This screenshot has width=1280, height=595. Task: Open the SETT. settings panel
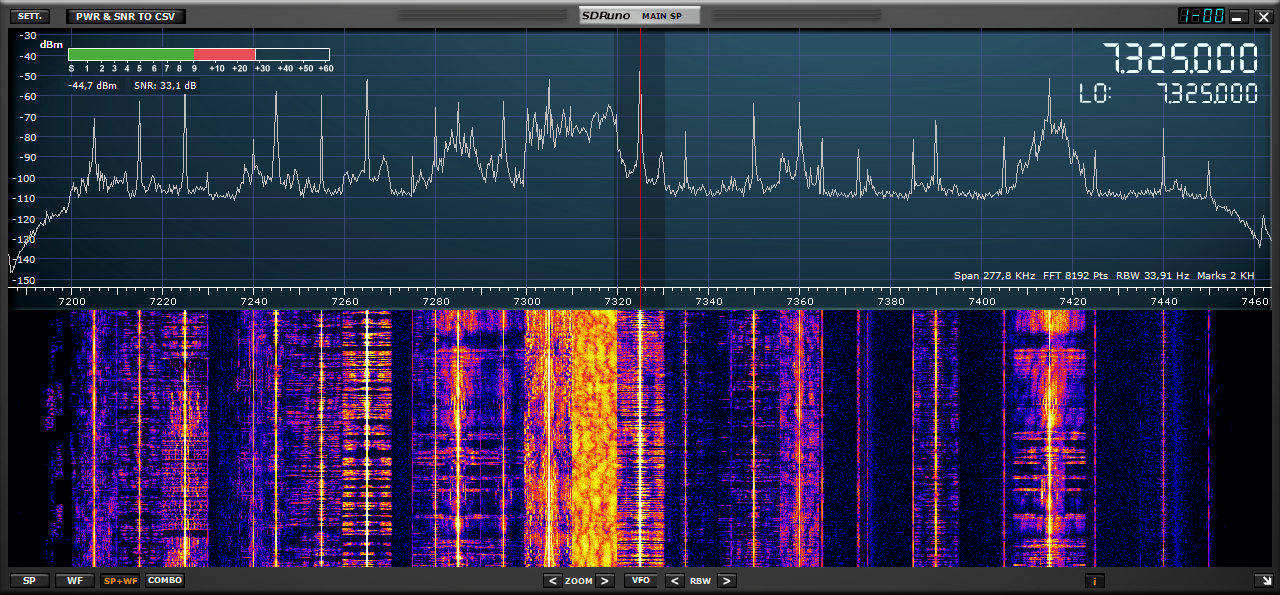[28, 16]
